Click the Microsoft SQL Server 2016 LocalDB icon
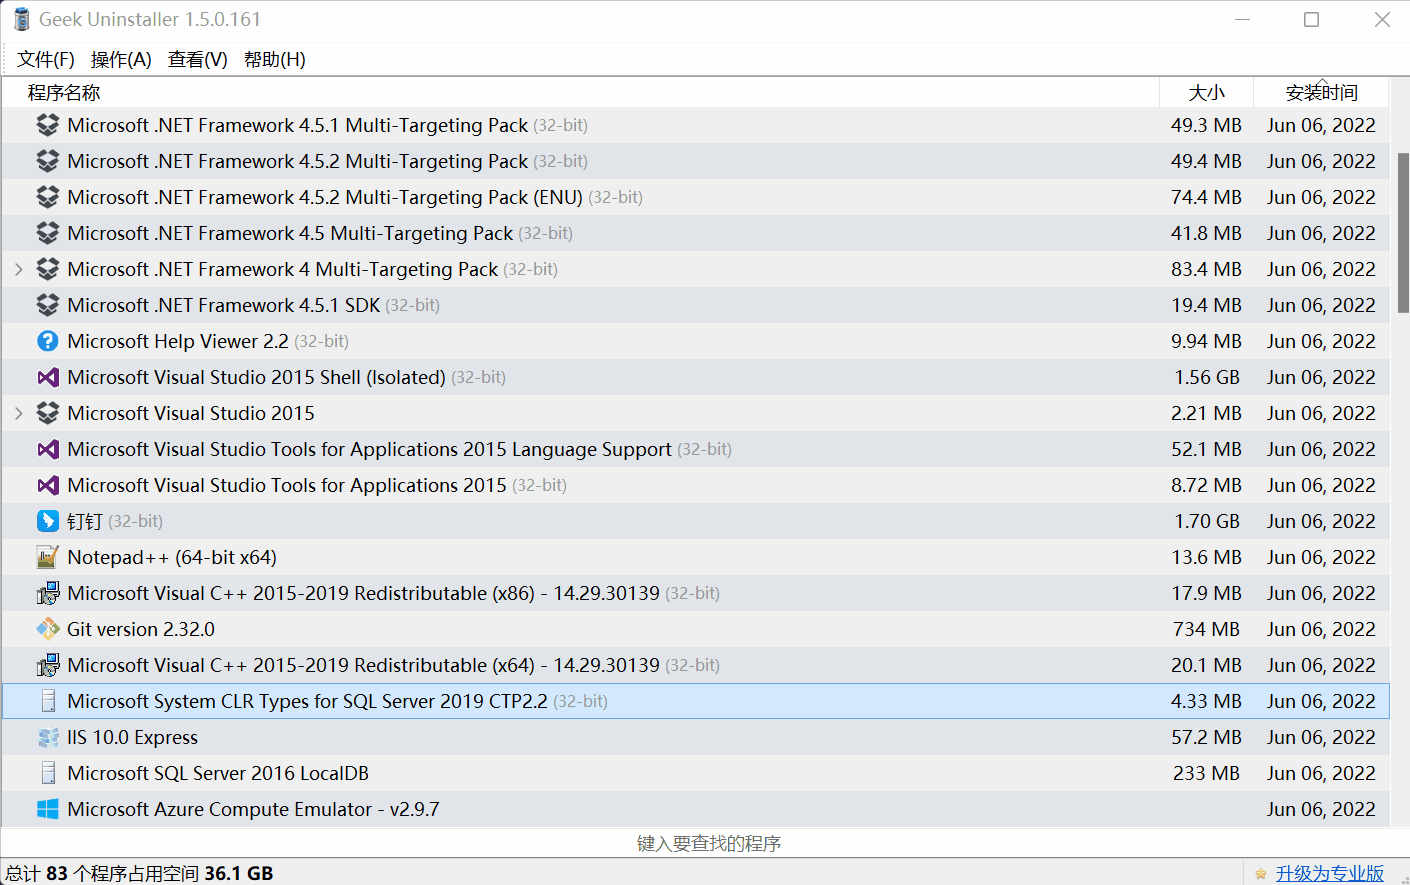Viewport: 1410px width, 885px height. coord(47,773)
